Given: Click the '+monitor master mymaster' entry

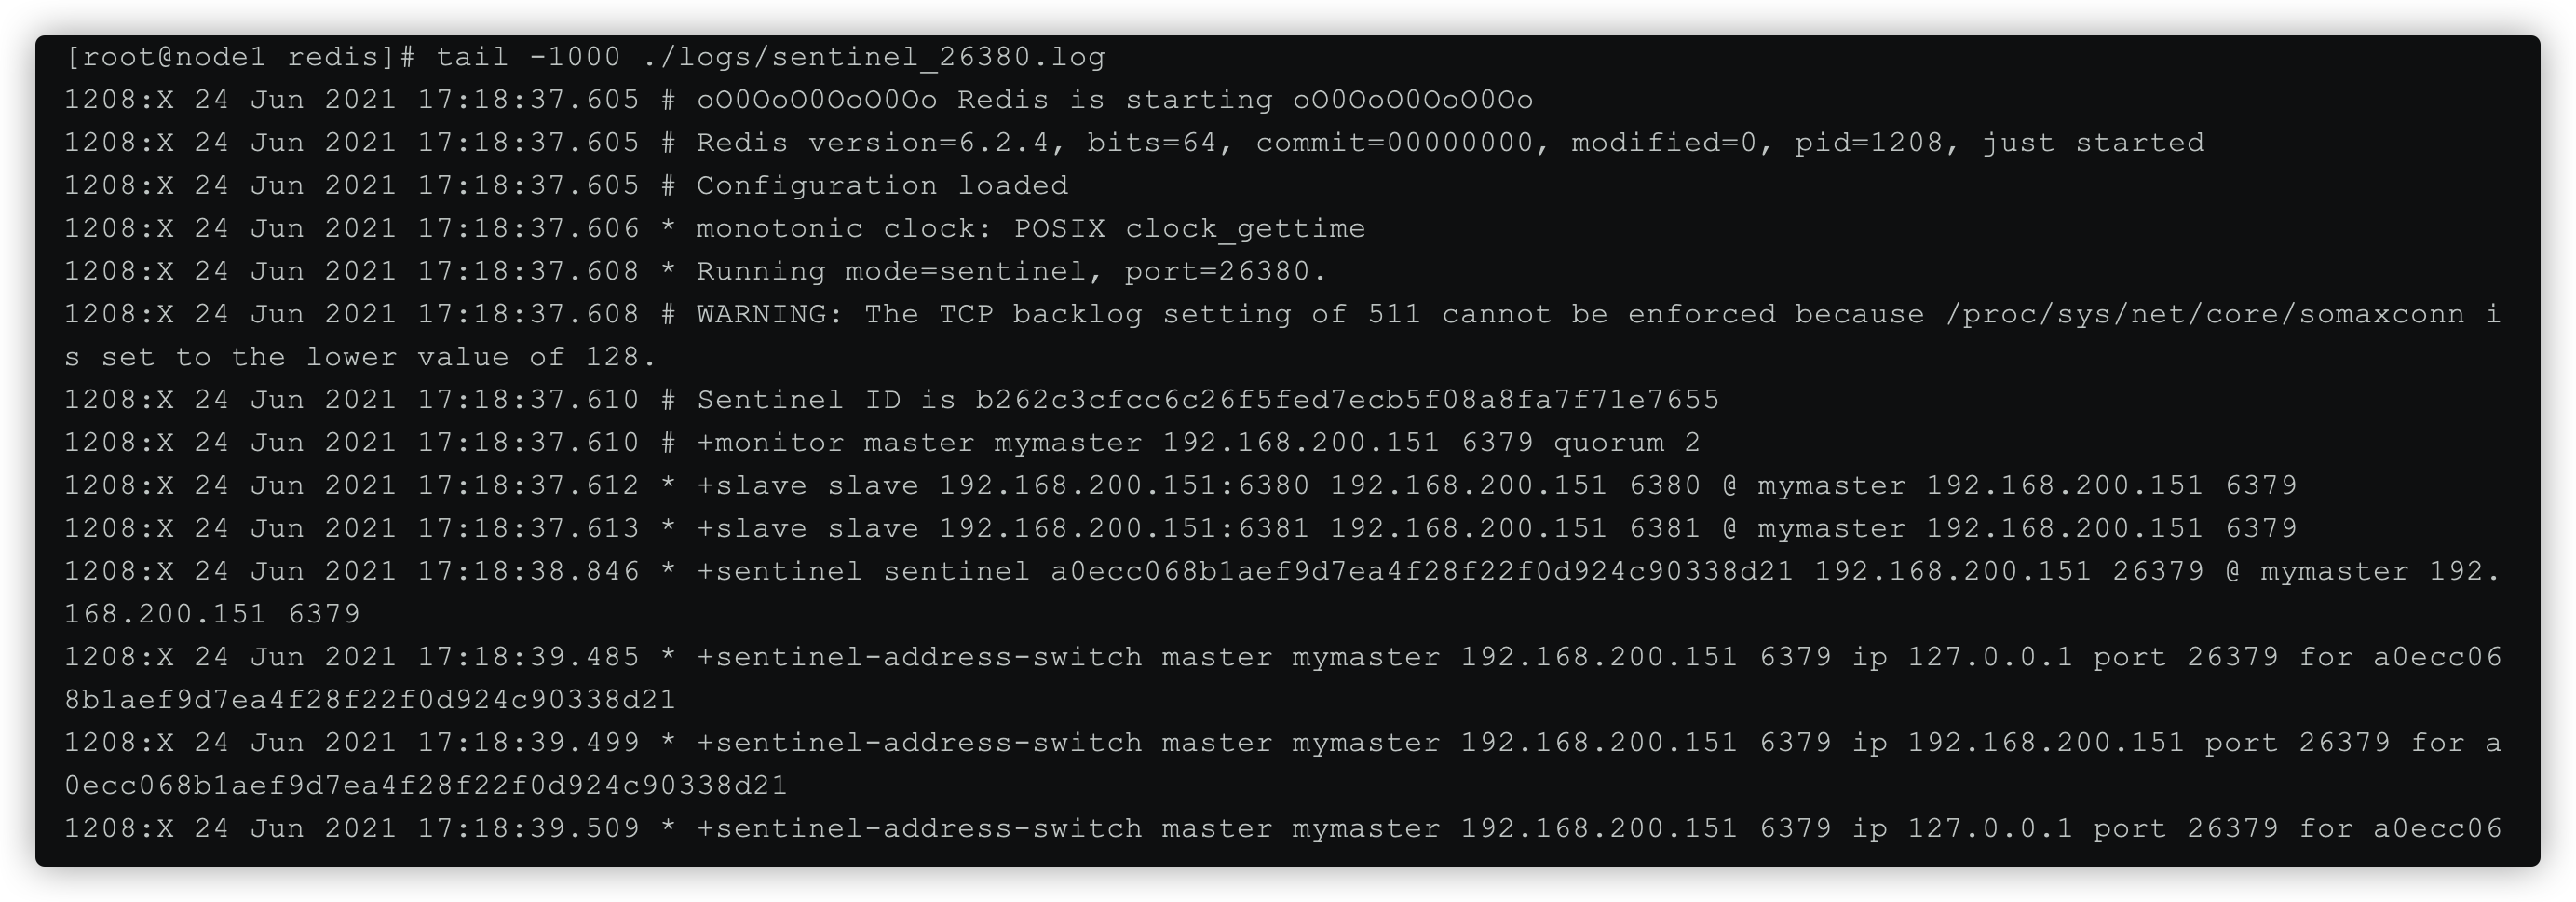Looking at the screenshot, I should tap(919, 443).
